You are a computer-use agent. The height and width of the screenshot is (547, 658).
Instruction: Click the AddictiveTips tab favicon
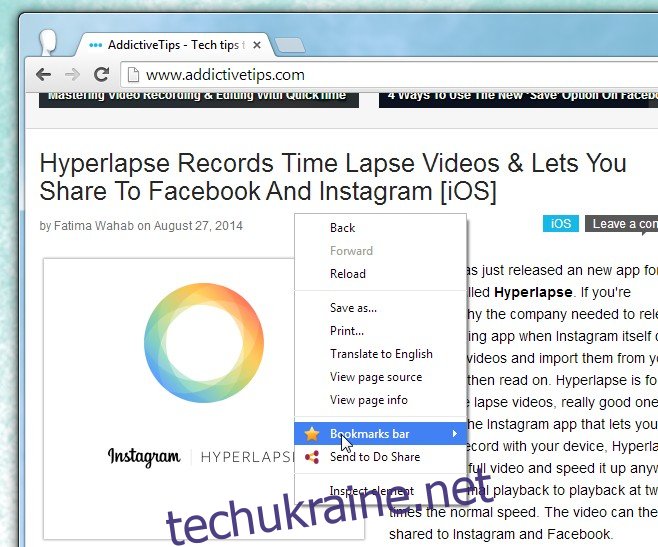96,45
